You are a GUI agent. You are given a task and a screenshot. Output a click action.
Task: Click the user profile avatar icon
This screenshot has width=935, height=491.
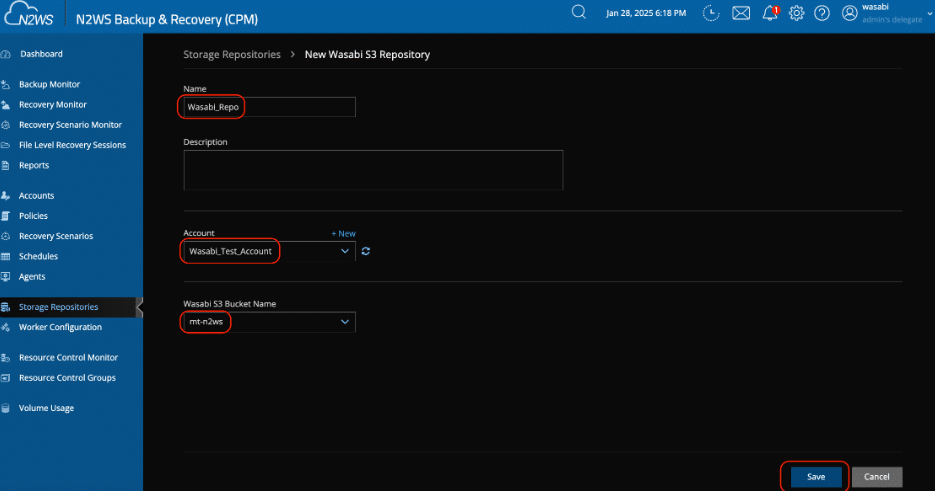849,13
